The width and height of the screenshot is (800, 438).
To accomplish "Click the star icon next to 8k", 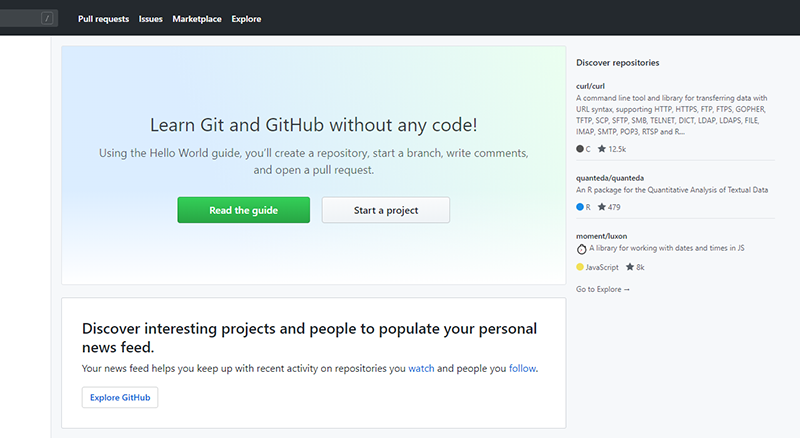I will point(629,267).
